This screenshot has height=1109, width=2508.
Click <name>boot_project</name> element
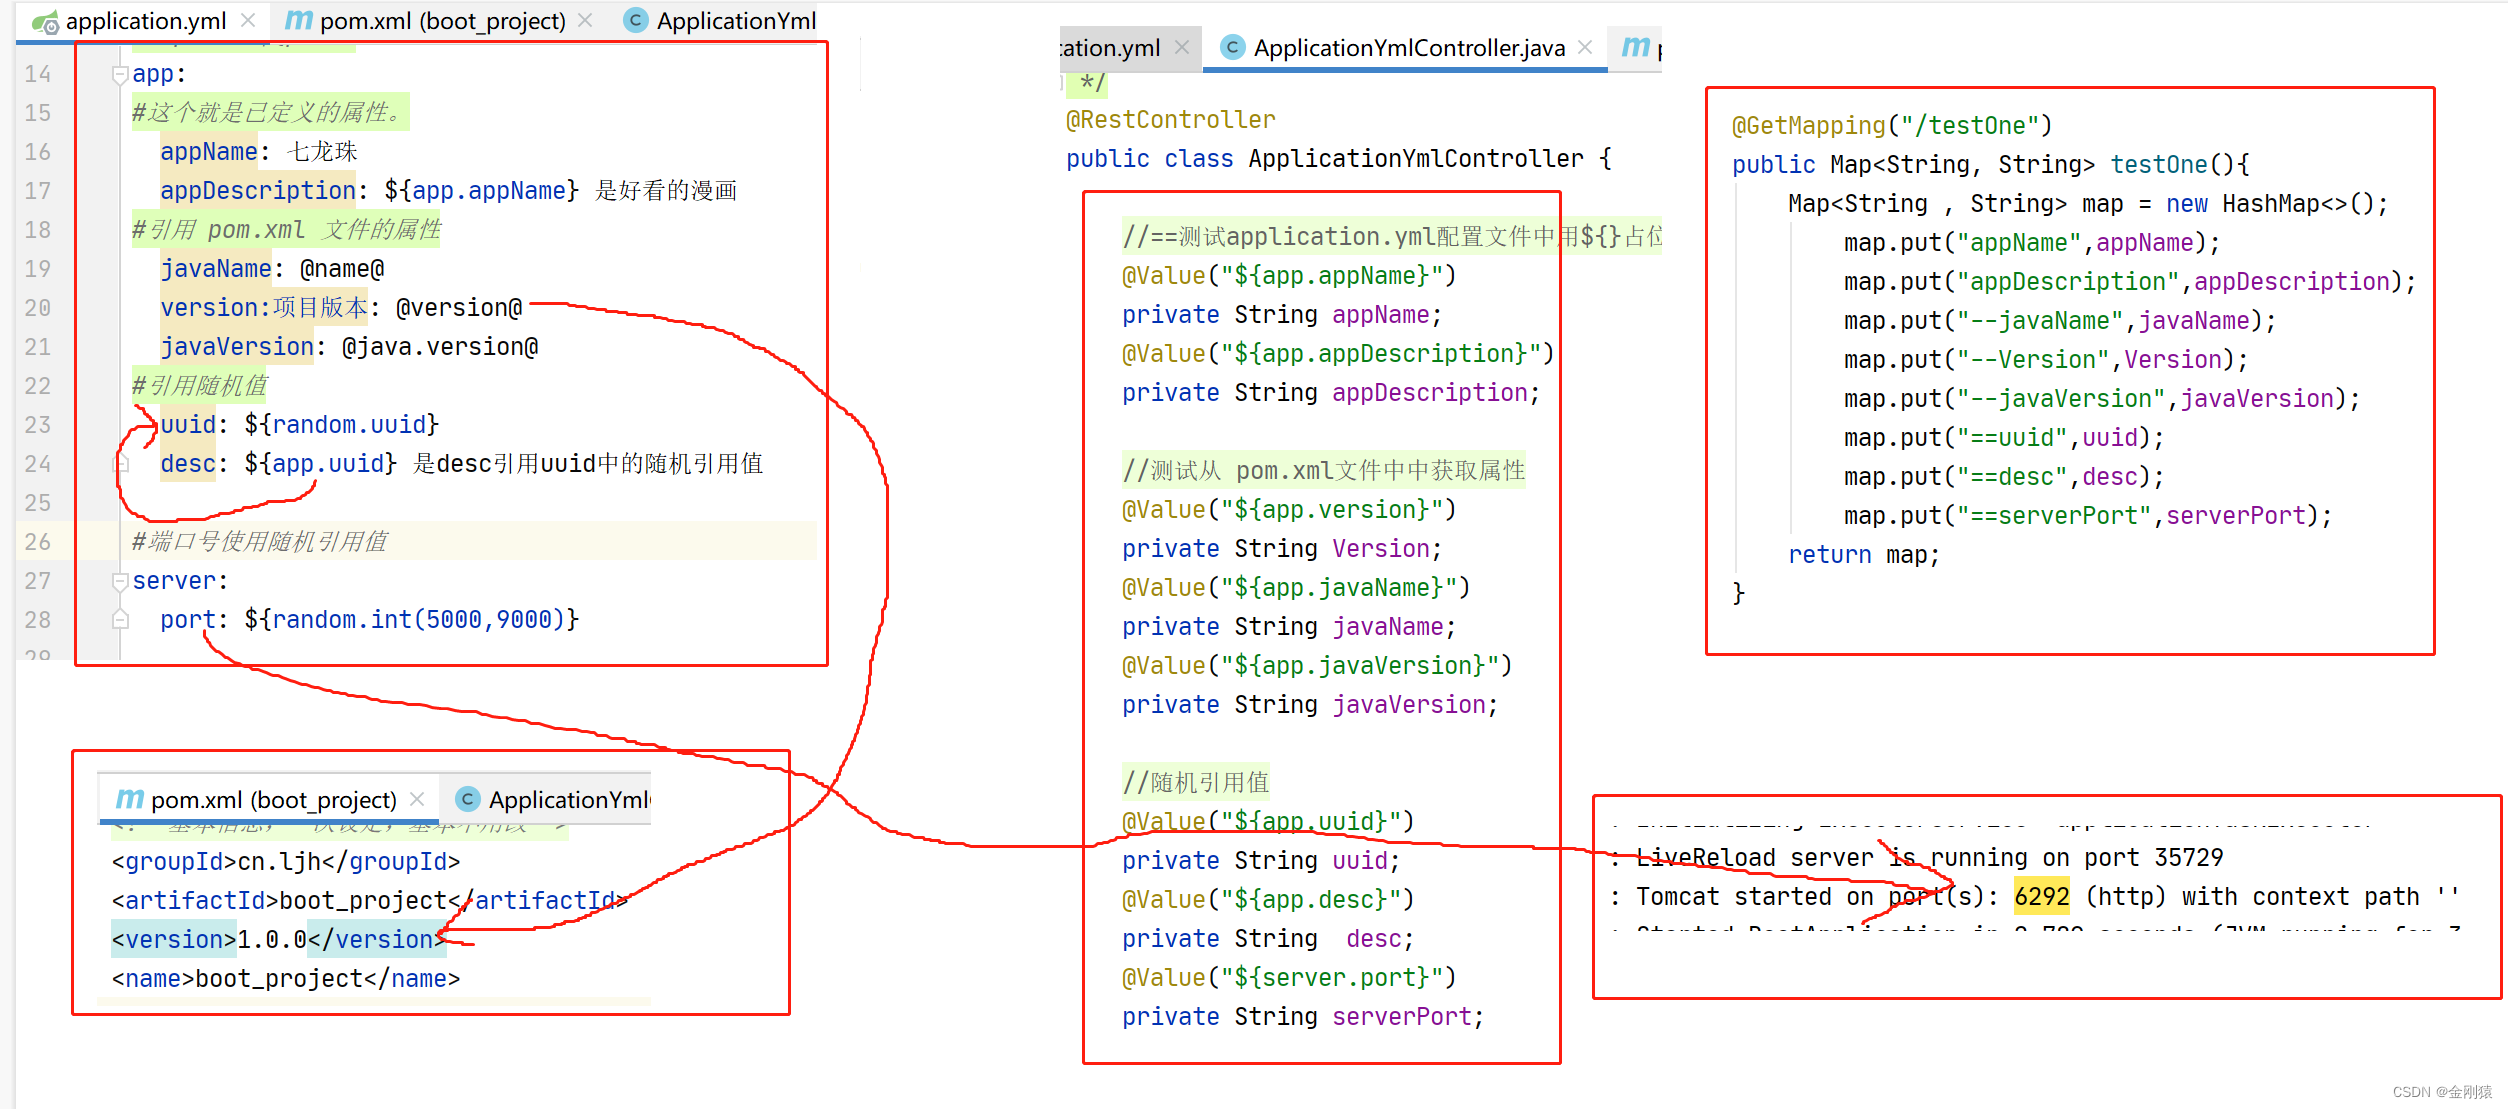(x=286, y=979)
